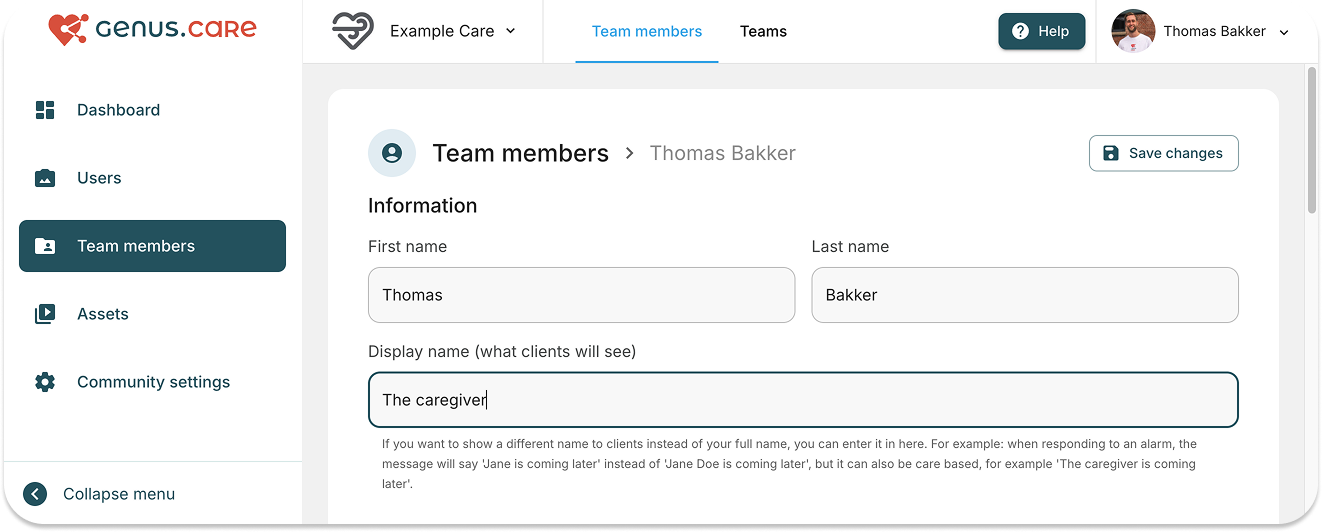Click the question mark Help icon
This screenshot has width=1322, height=532.
tap(1020, 31)
